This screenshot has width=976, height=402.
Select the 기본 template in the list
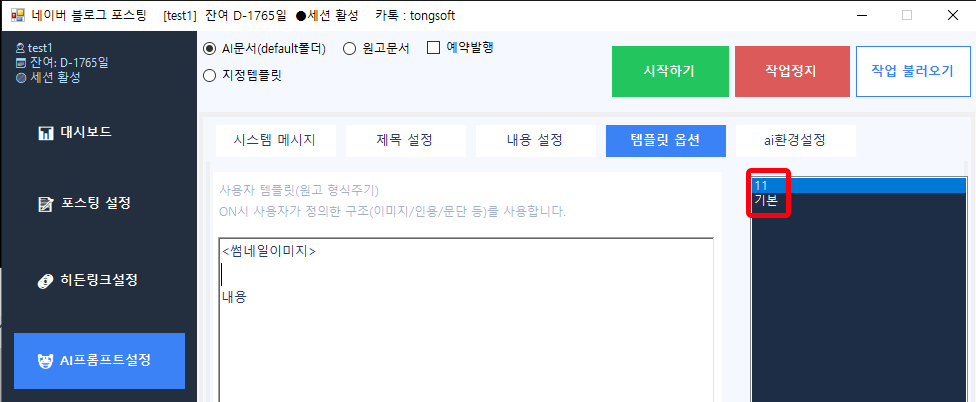point(766,201)
